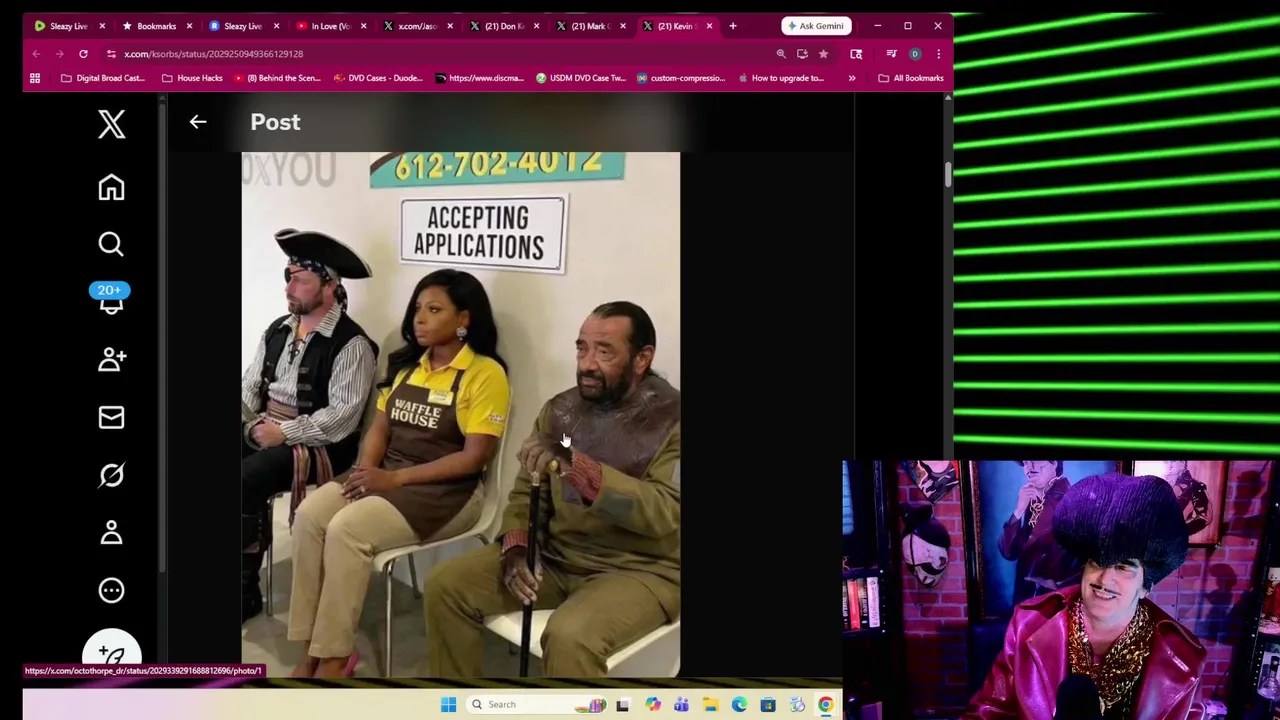Click the Chrome taskbar icon
This screenshot has height=720, width=1280.
826,705
